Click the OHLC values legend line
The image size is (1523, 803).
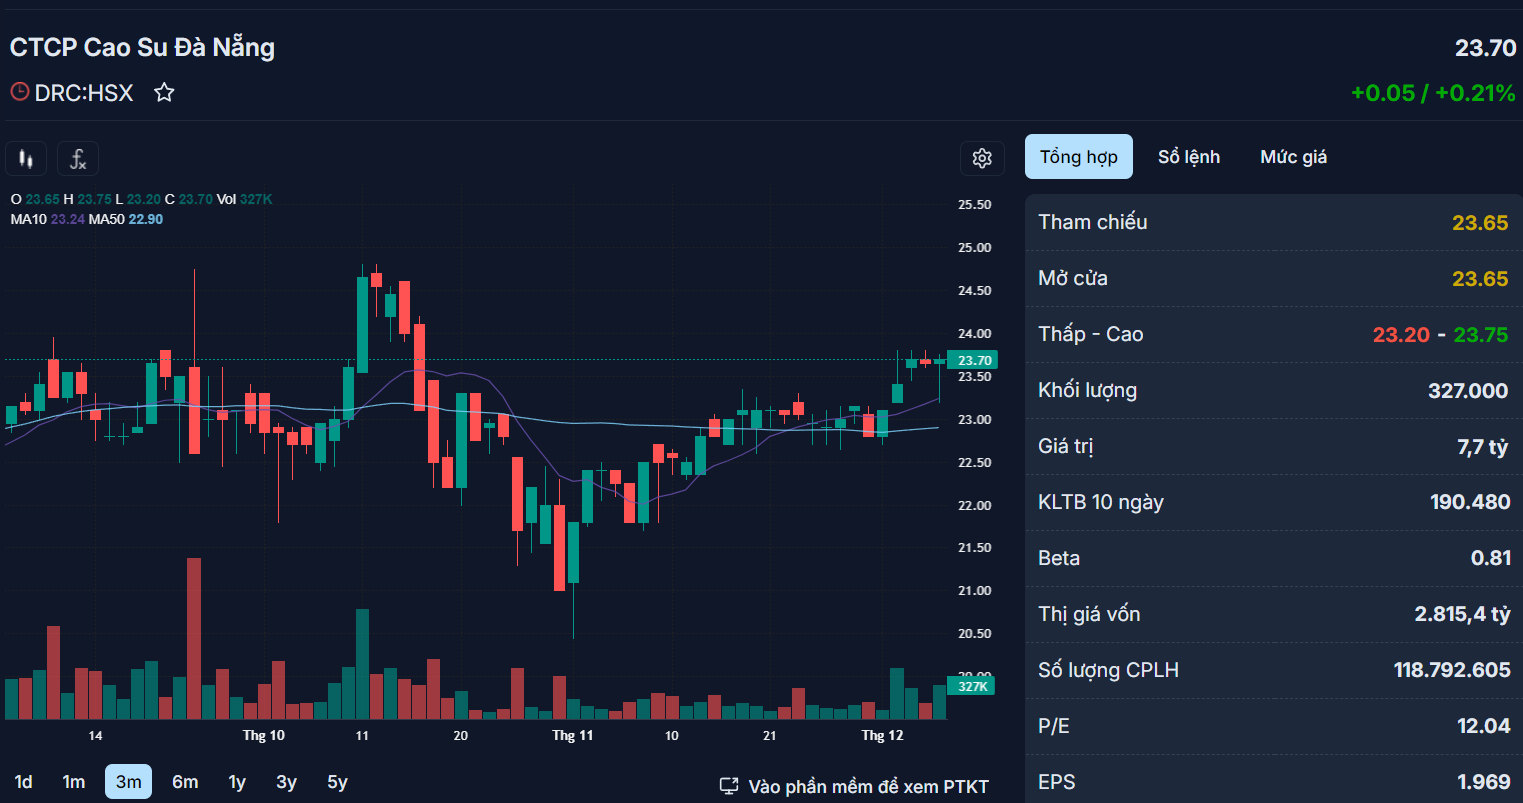141,200
